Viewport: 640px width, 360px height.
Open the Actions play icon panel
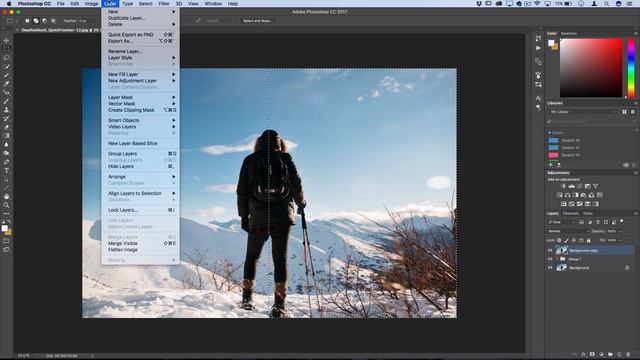pos(538,48)
